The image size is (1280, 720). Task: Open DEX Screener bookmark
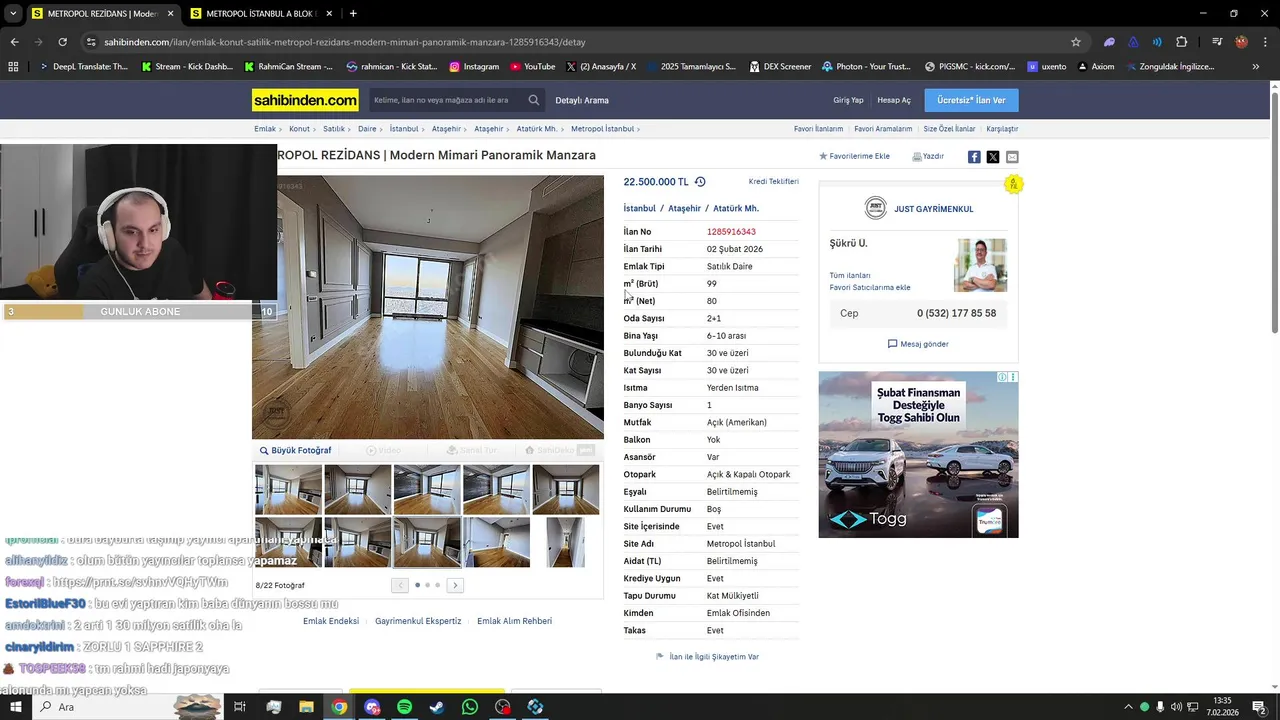point(780,67)
